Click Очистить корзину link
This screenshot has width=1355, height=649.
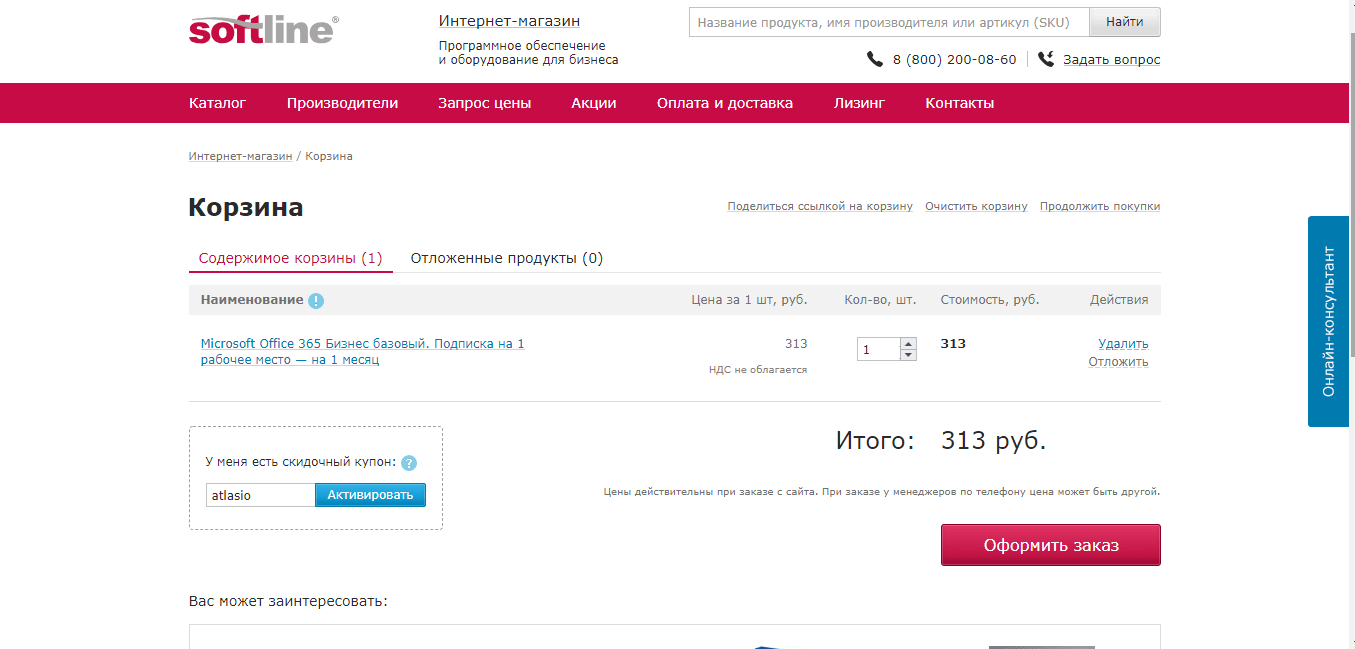976,206
